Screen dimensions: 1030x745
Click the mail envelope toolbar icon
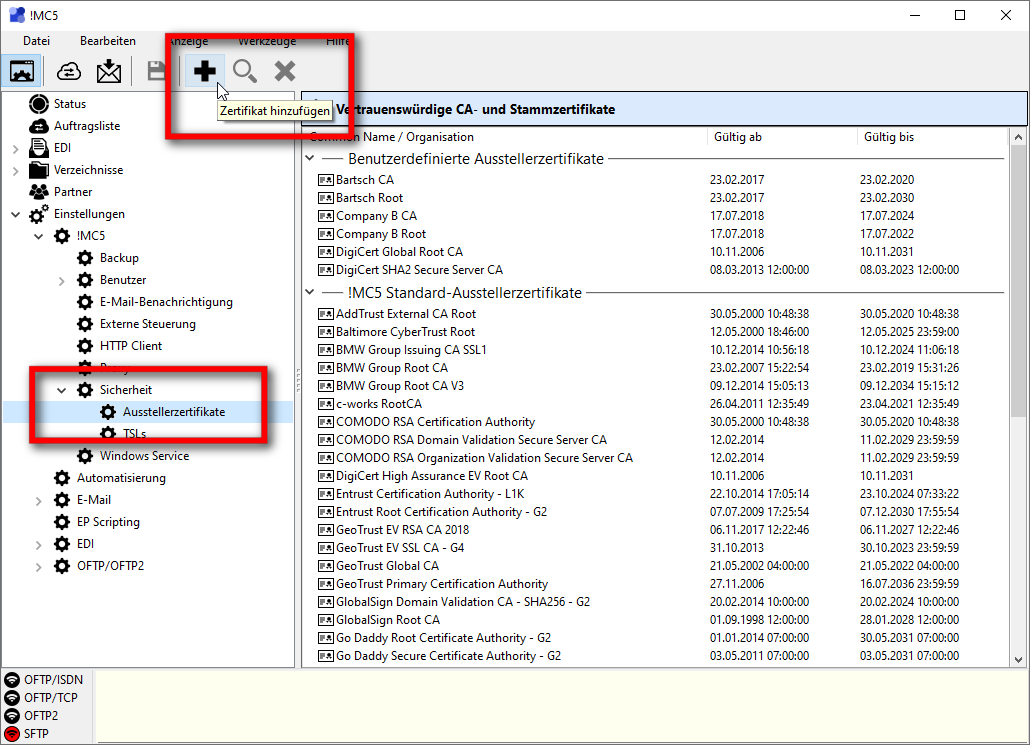click(x=108, y=71)
